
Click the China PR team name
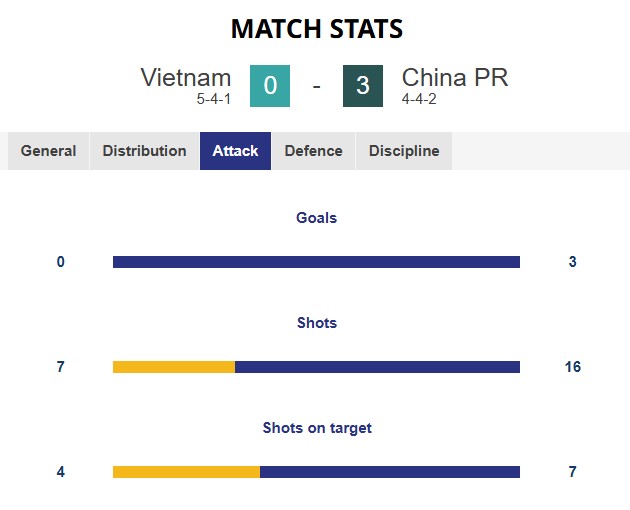[455, 78]
